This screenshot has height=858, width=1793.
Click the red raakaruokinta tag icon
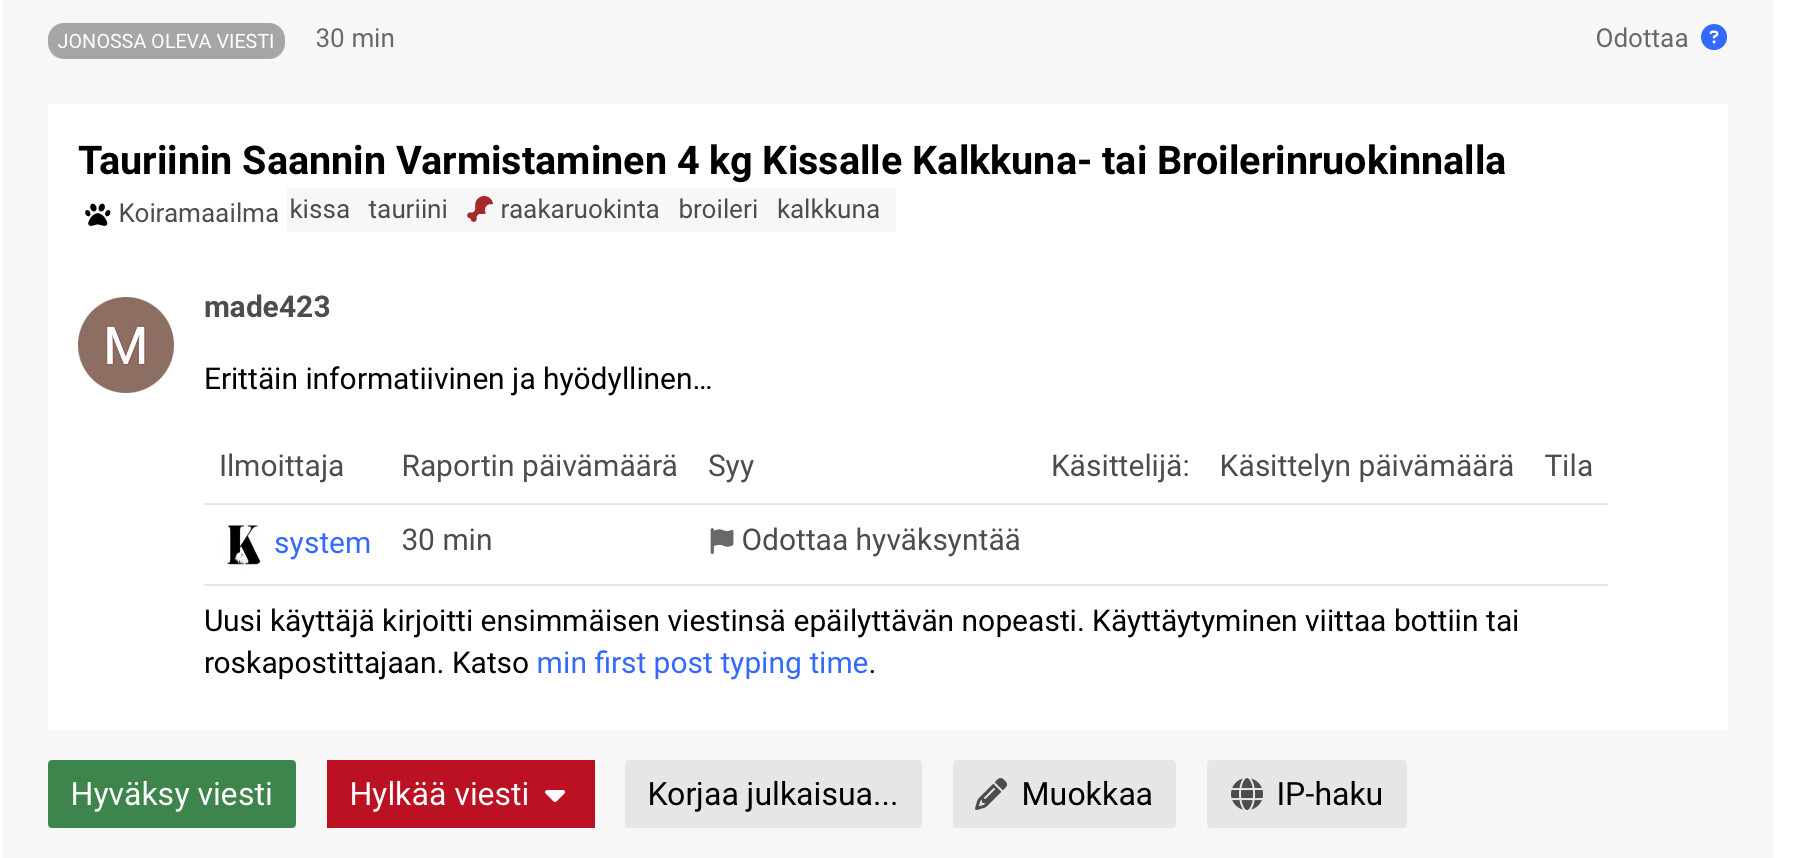(x=480, y=210)
